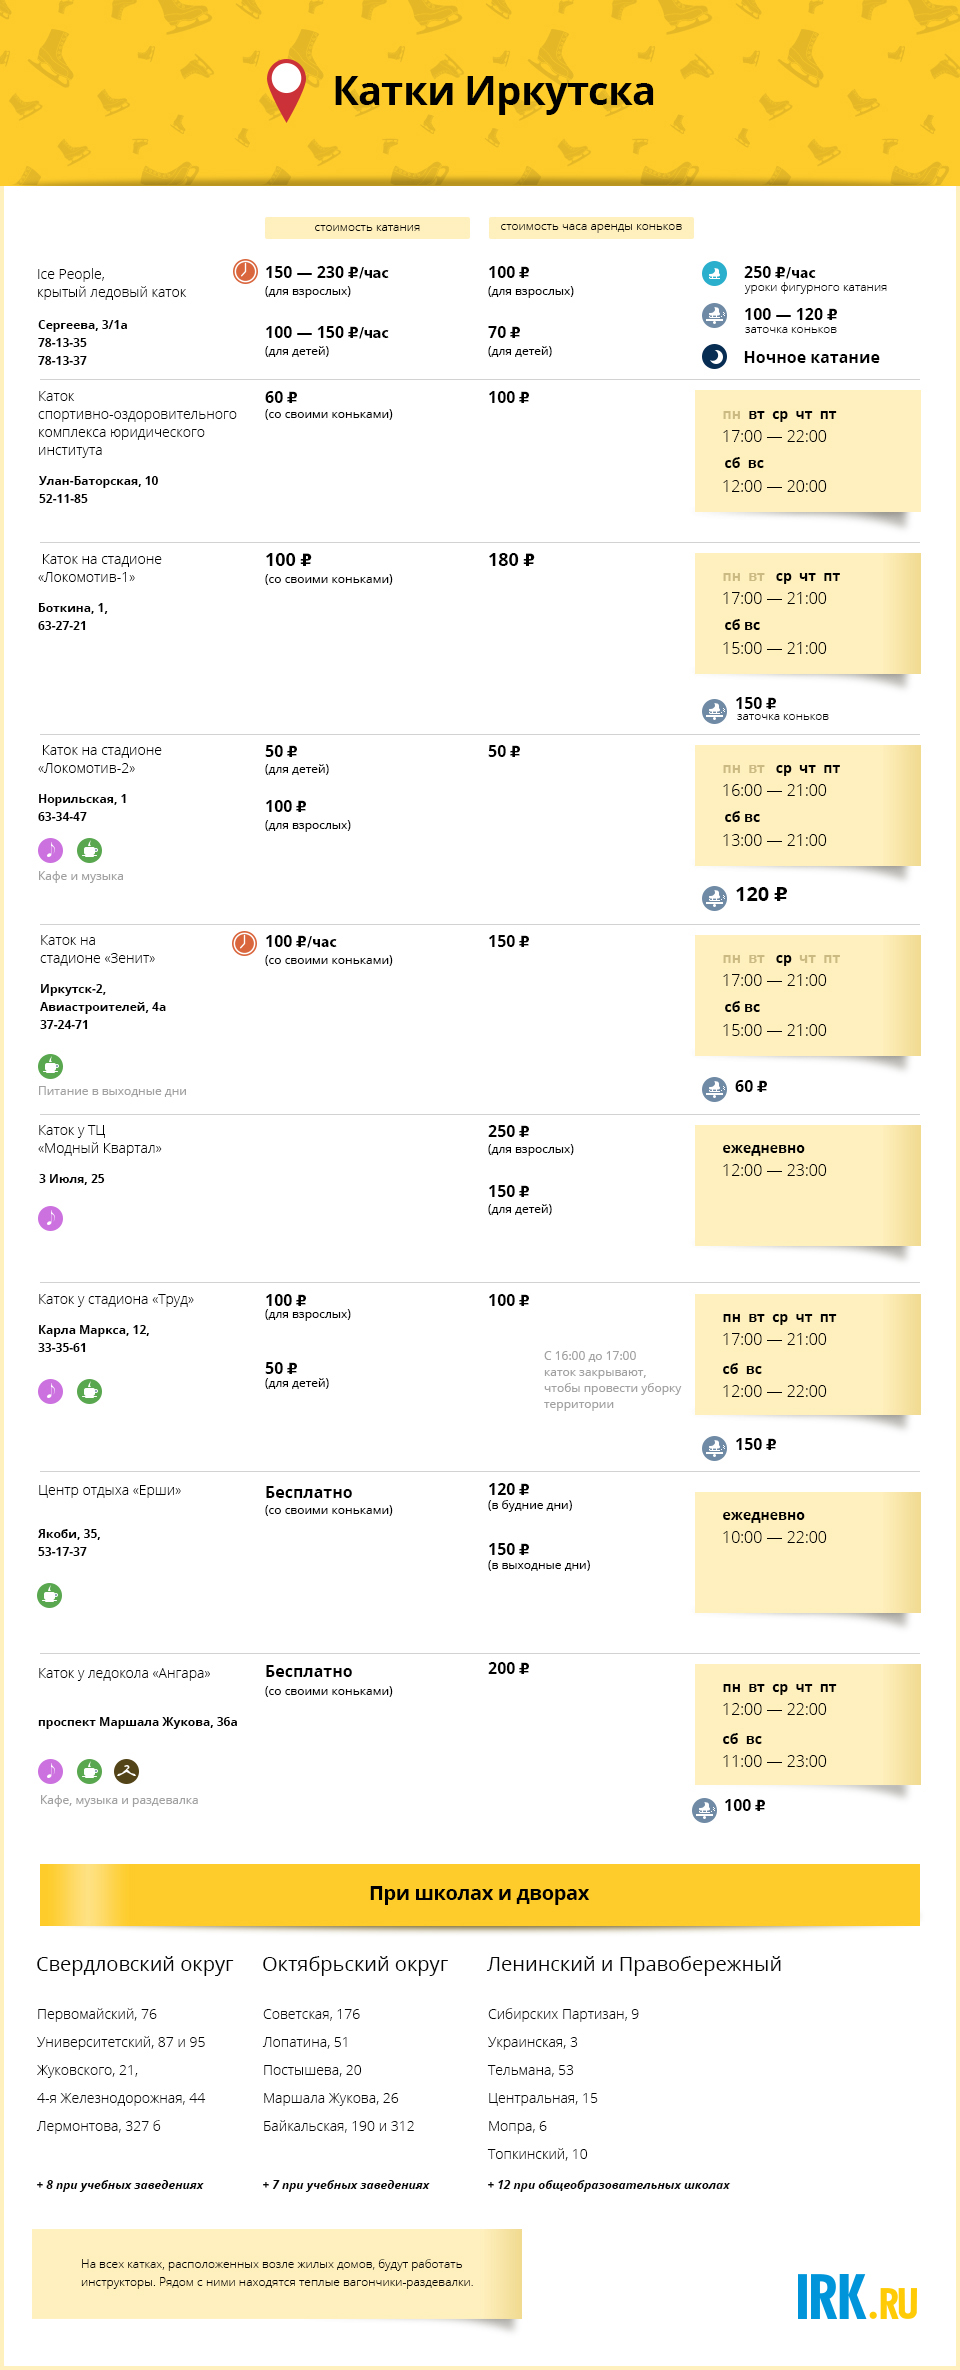
Task: Click the «Свердловский округ» heading
Action: [135, 1964]
